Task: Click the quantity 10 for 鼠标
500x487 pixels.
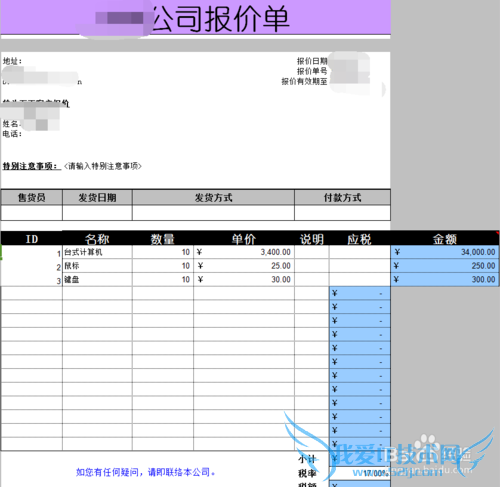Action: (163, 266)
